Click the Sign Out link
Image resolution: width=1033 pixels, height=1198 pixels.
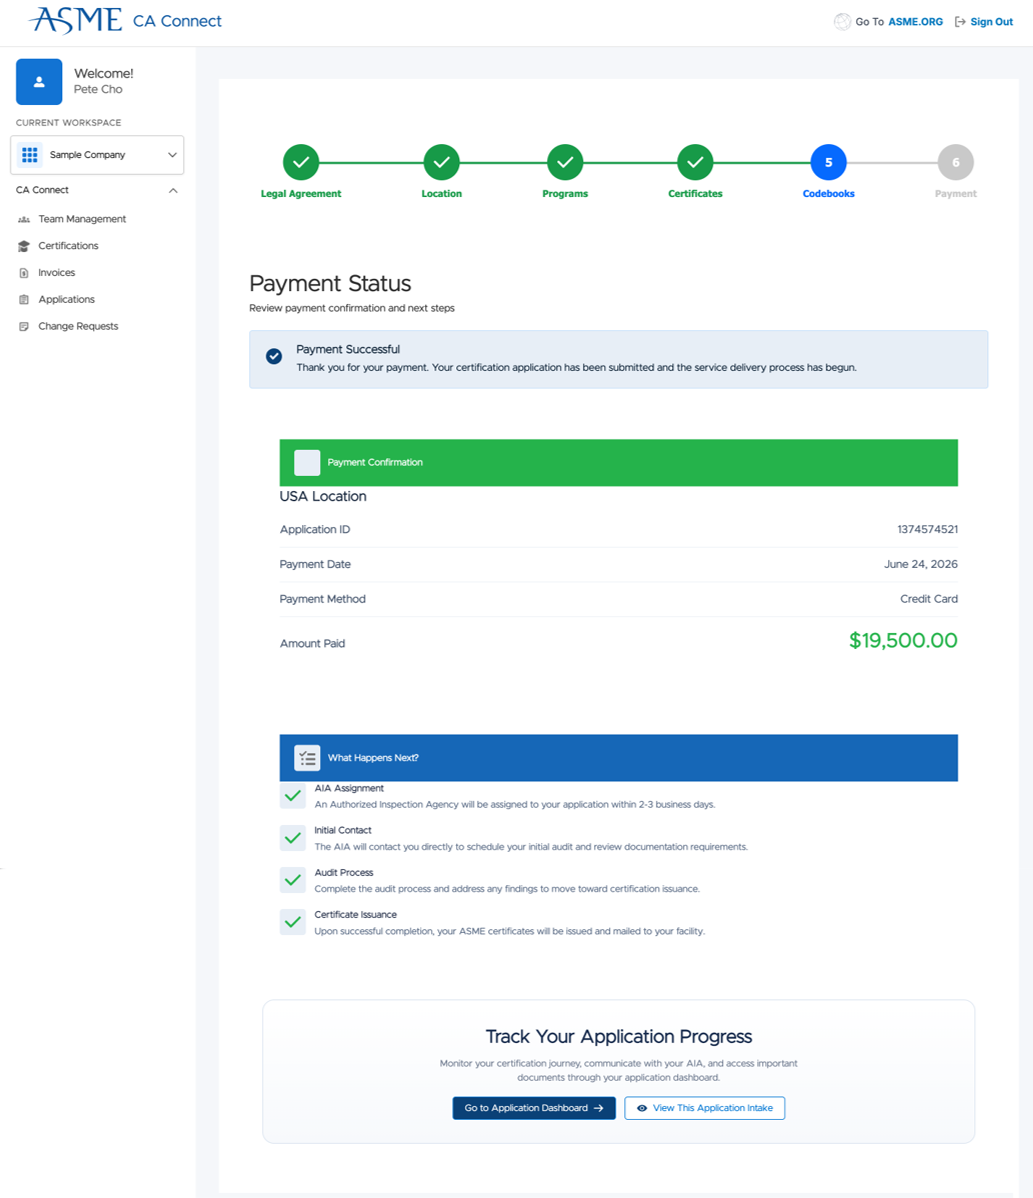[992, 21]
